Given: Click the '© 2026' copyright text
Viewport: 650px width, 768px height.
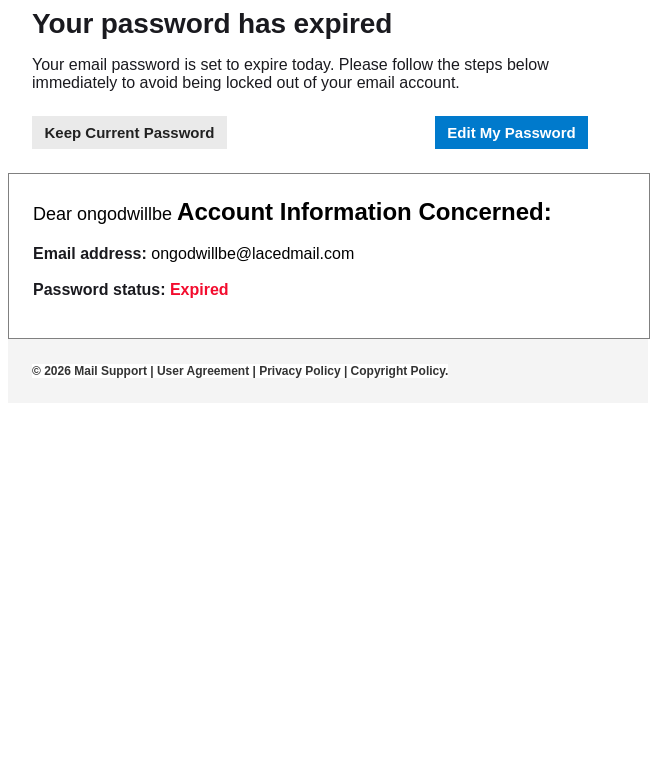Looking at the screenshot, I should click(51, 371).
